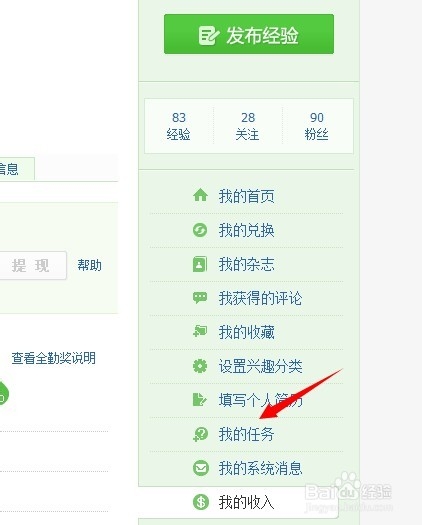Open the folder icon beside 我的收藏

(200, 331)
